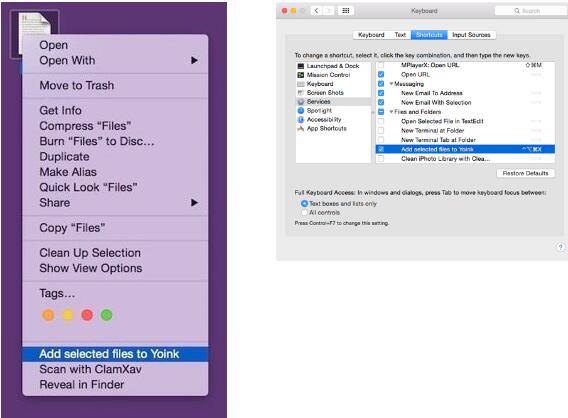
Task: Collapse the Files and Folders triangle
Action: [x=391, y=112]
